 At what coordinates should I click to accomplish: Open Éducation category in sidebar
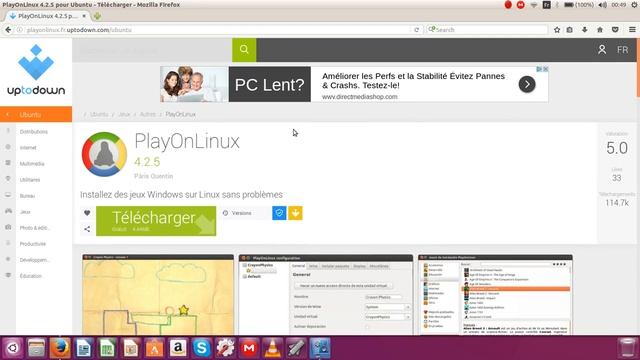[31, 276]
